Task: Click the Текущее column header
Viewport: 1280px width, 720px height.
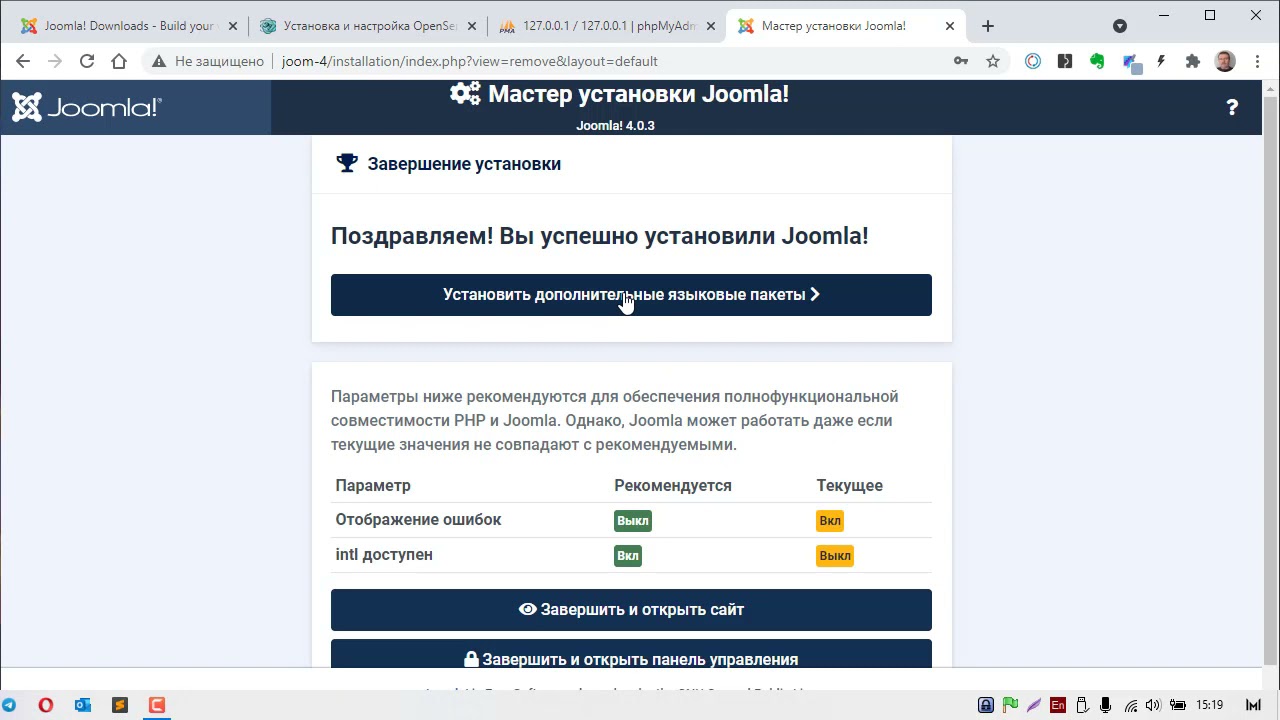Action: coord(849,485)
